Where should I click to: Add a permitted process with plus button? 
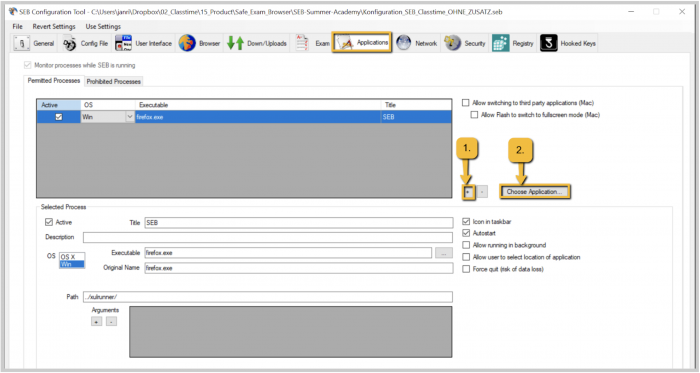pyautogui.click(x=468, y=192)
